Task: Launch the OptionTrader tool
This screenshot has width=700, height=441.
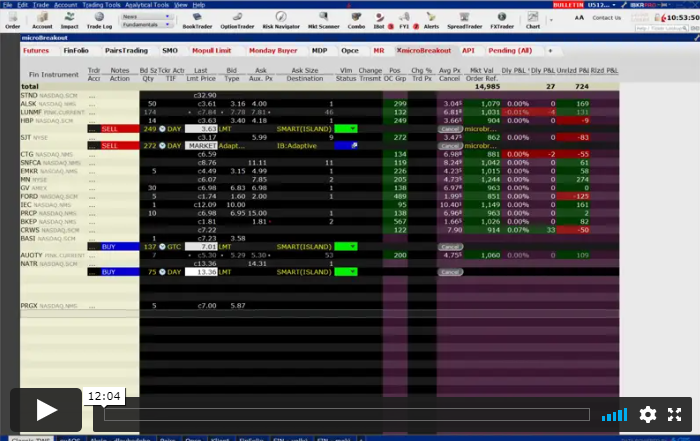Action: coord(237,21)
